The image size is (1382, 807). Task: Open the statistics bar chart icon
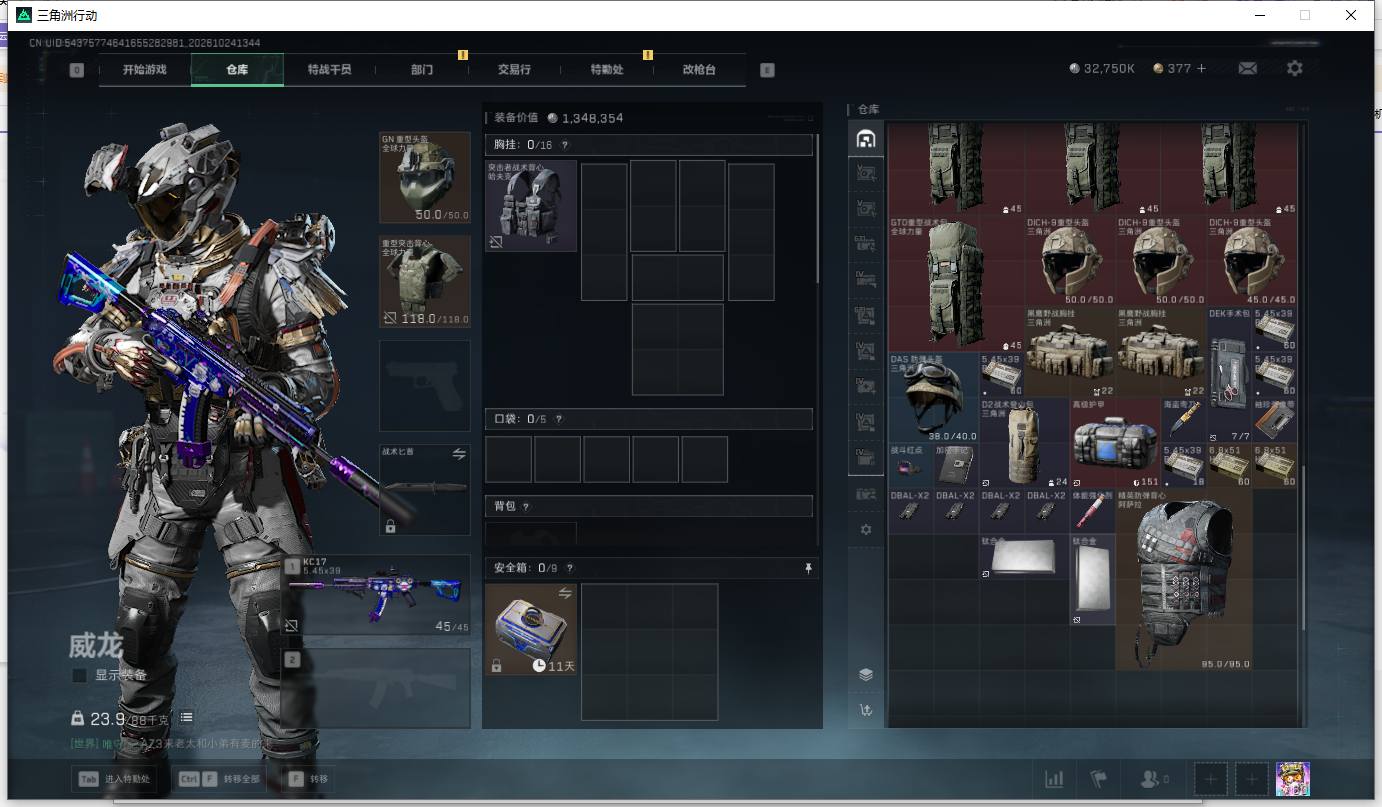coord(1054,779)
